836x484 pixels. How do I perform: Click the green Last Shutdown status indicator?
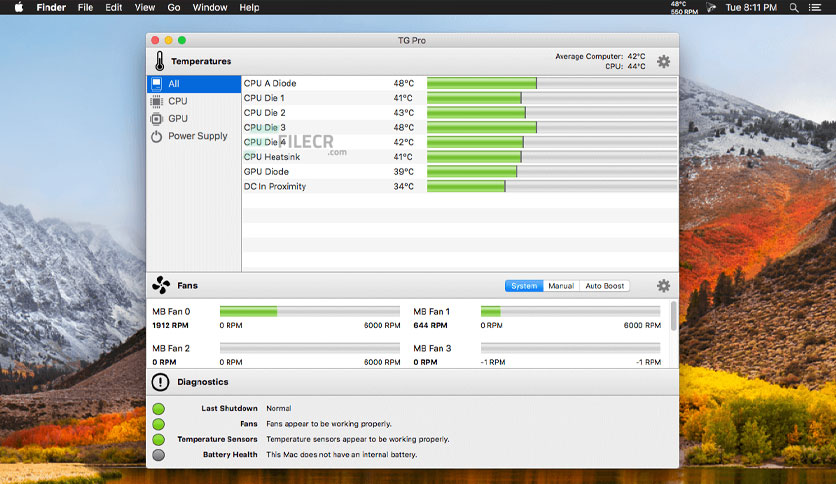tap(158, 409)
